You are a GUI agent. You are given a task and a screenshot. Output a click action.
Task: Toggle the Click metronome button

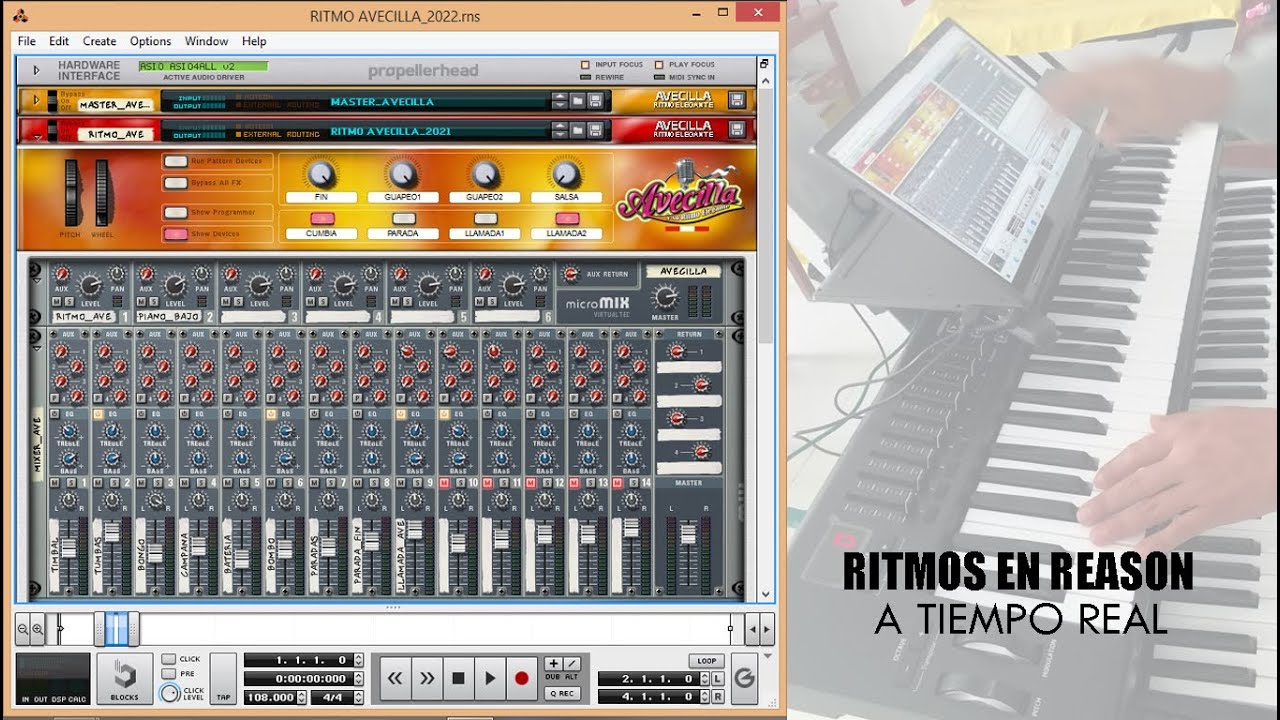[x=169, y=659]
